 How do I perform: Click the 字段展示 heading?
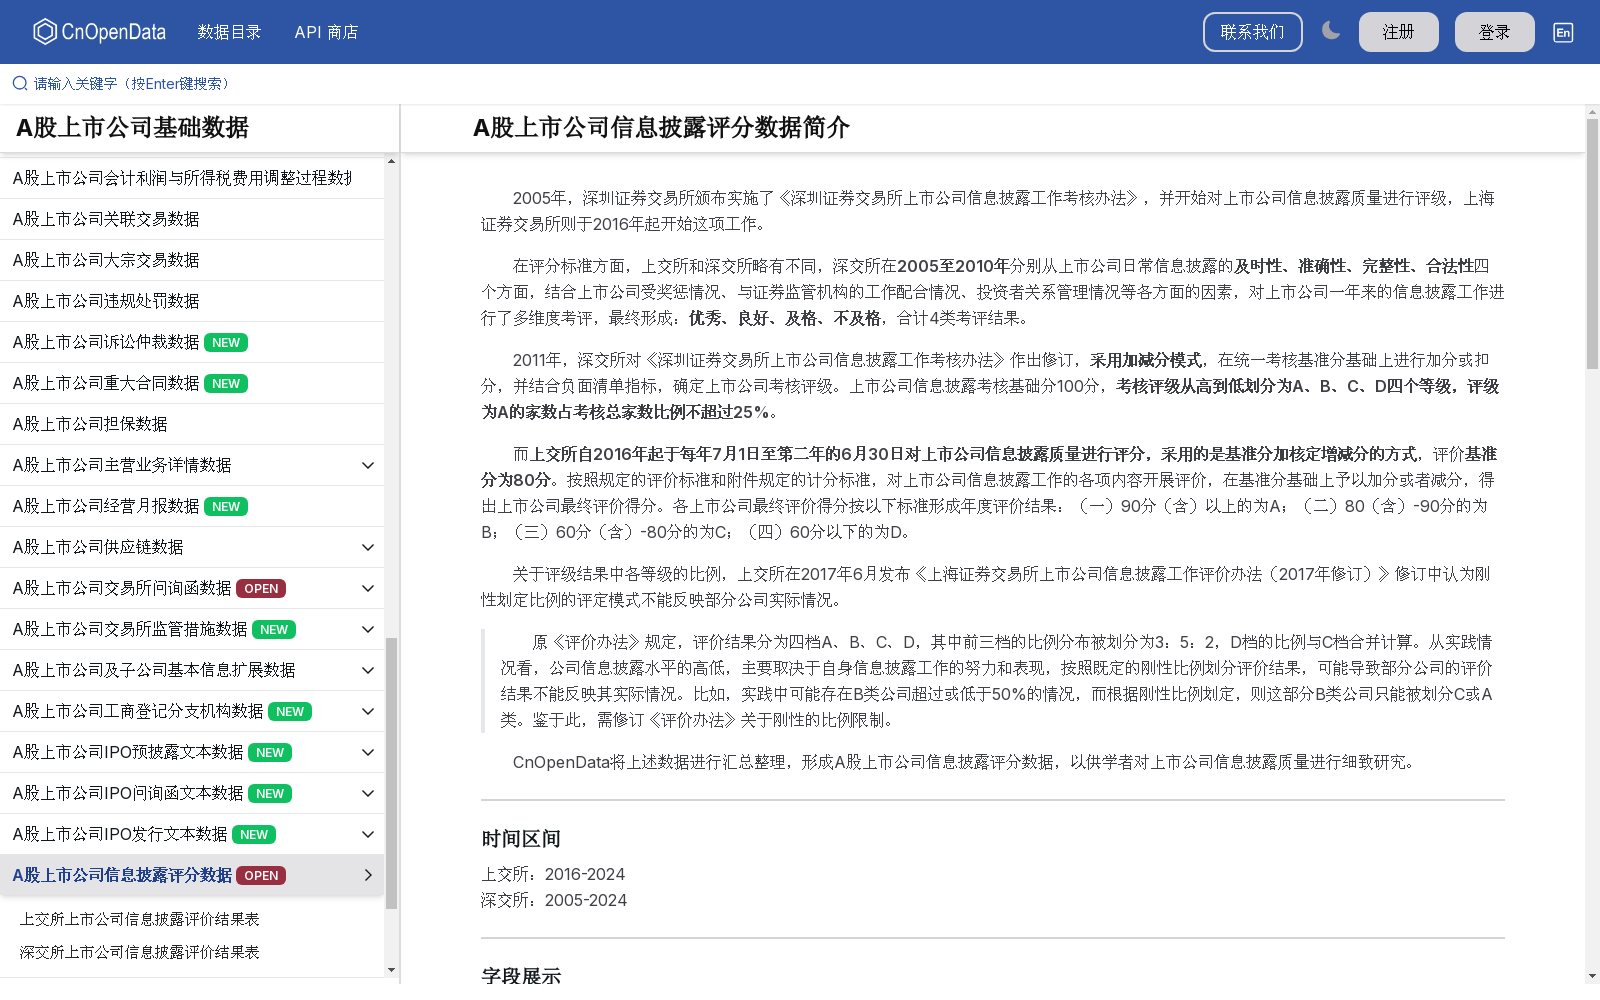pyautogui.click(x=521, y=976)
